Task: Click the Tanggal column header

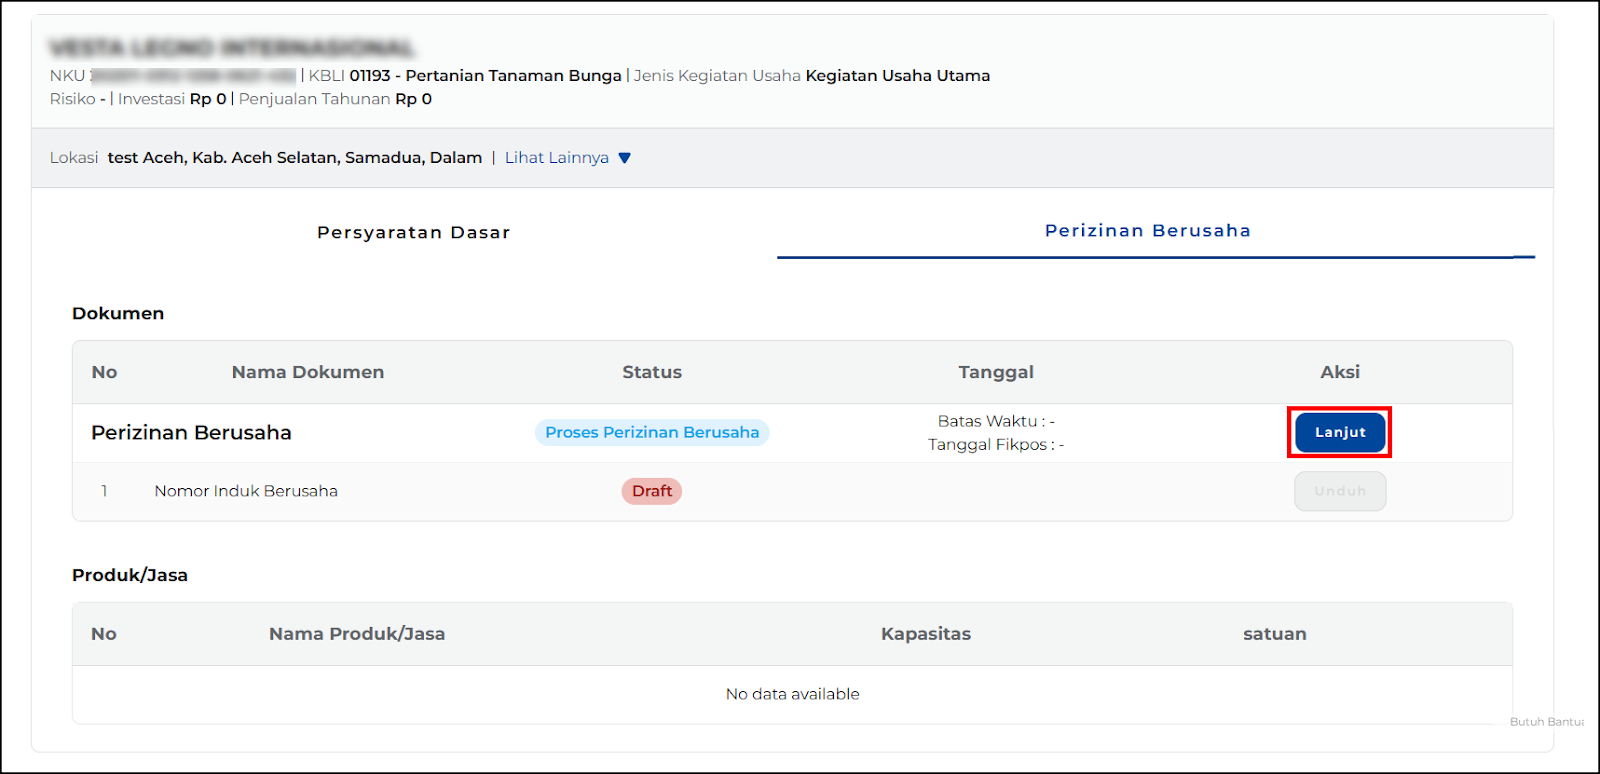Action: [996, 372]
